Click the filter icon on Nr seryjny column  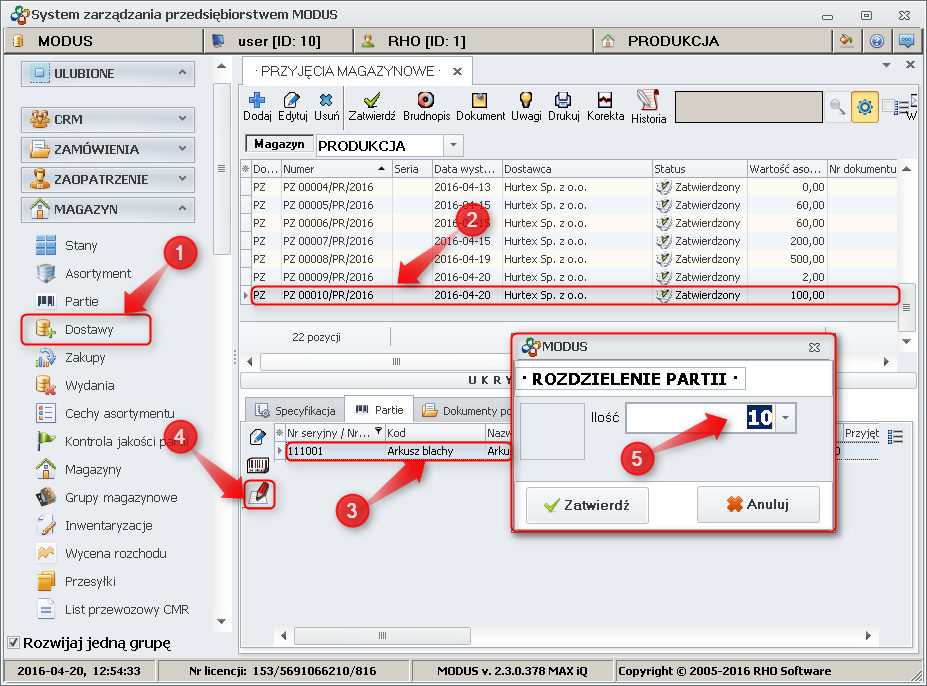(x=378, y=432)
